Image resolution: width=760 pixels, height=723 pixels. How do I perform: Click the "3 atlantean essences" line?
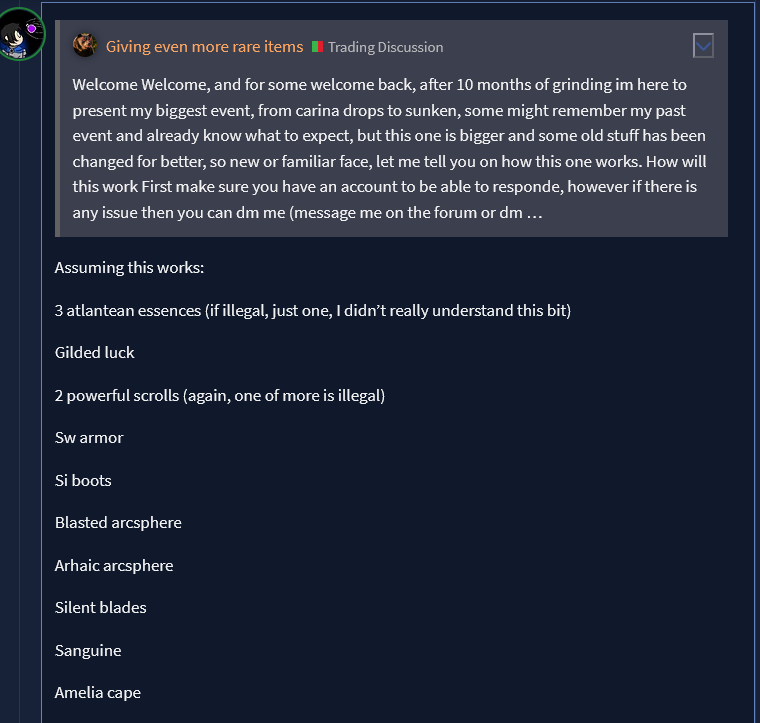(312, 310)
